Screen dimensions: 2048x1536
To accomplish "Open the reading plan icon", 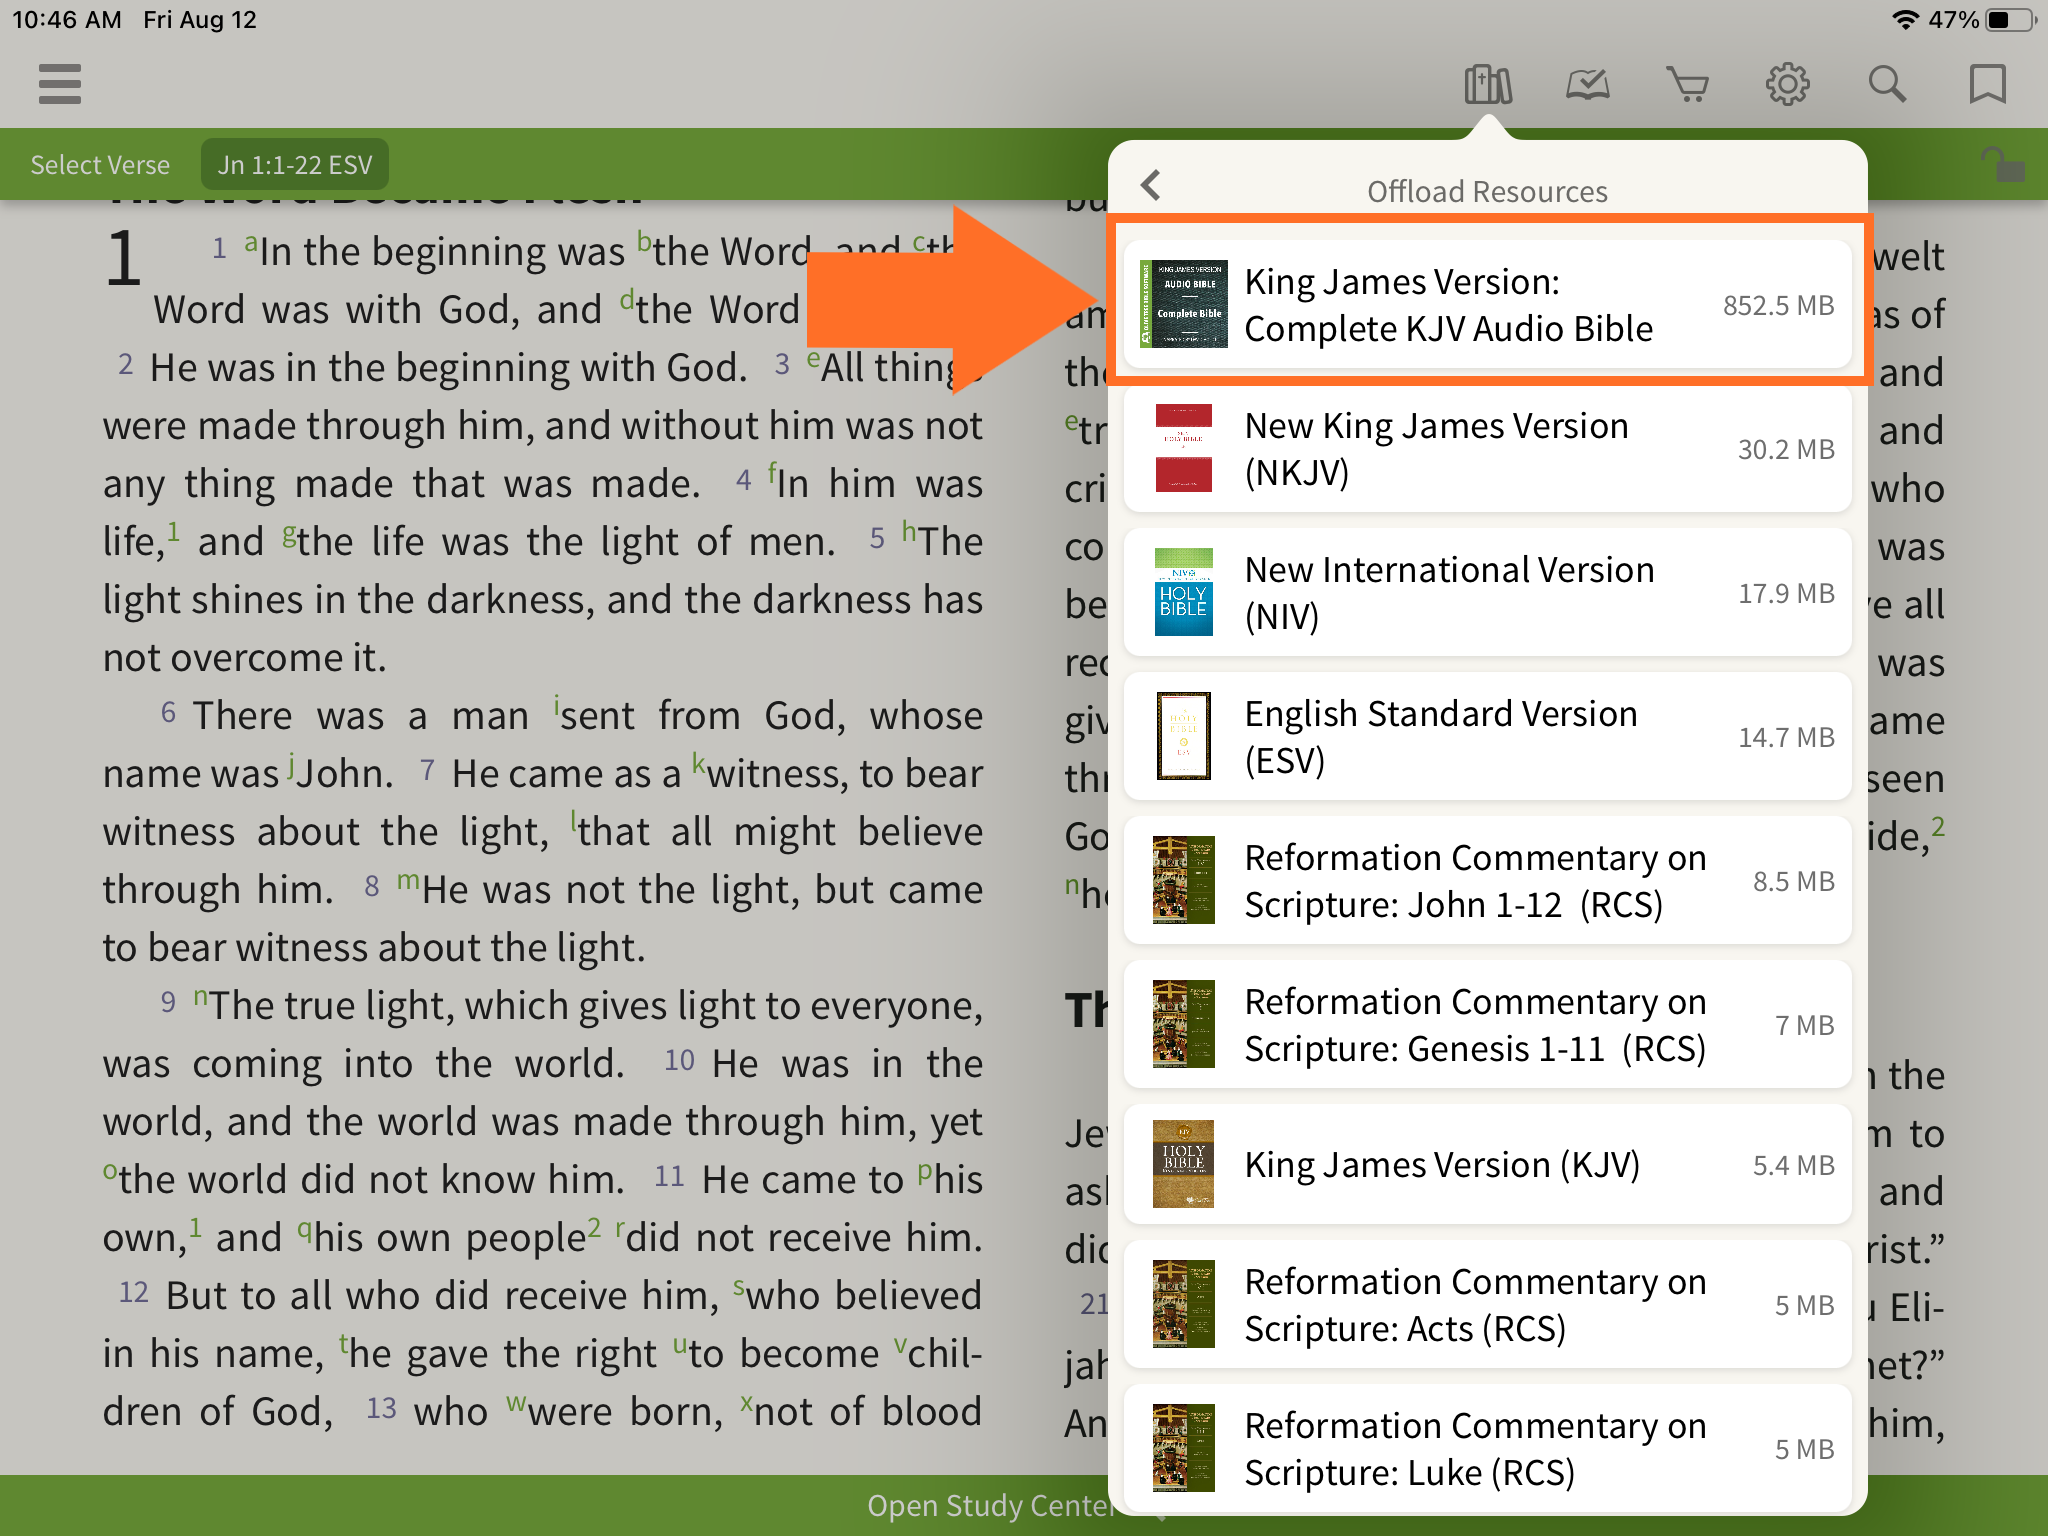I will coord(1587,85).
